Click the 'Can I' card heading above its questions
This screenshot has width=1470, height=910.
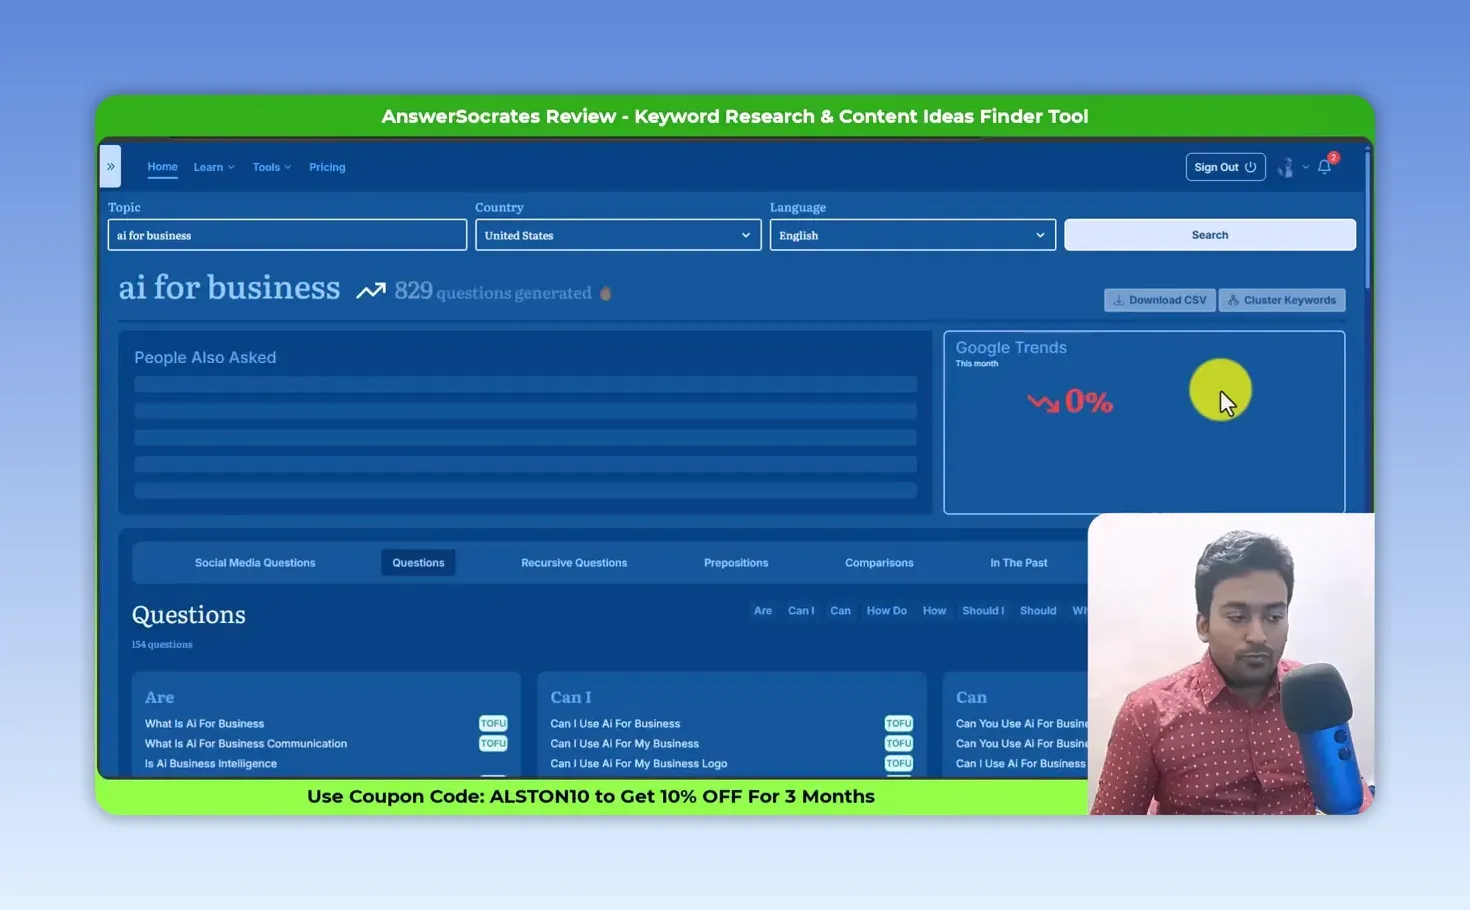tap(571, 697)
